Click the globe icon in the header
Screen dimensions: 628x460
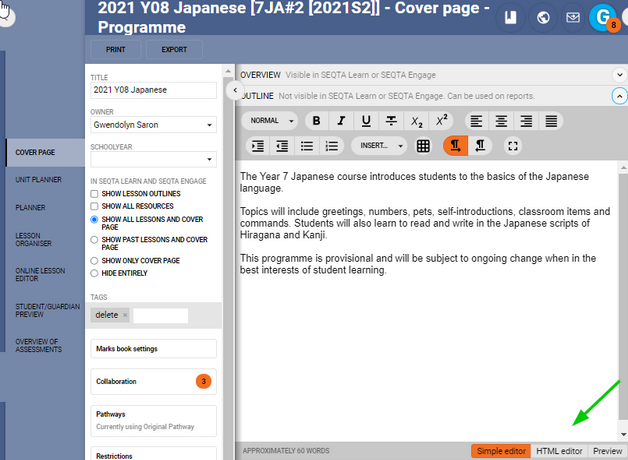[x=543, y=17]
